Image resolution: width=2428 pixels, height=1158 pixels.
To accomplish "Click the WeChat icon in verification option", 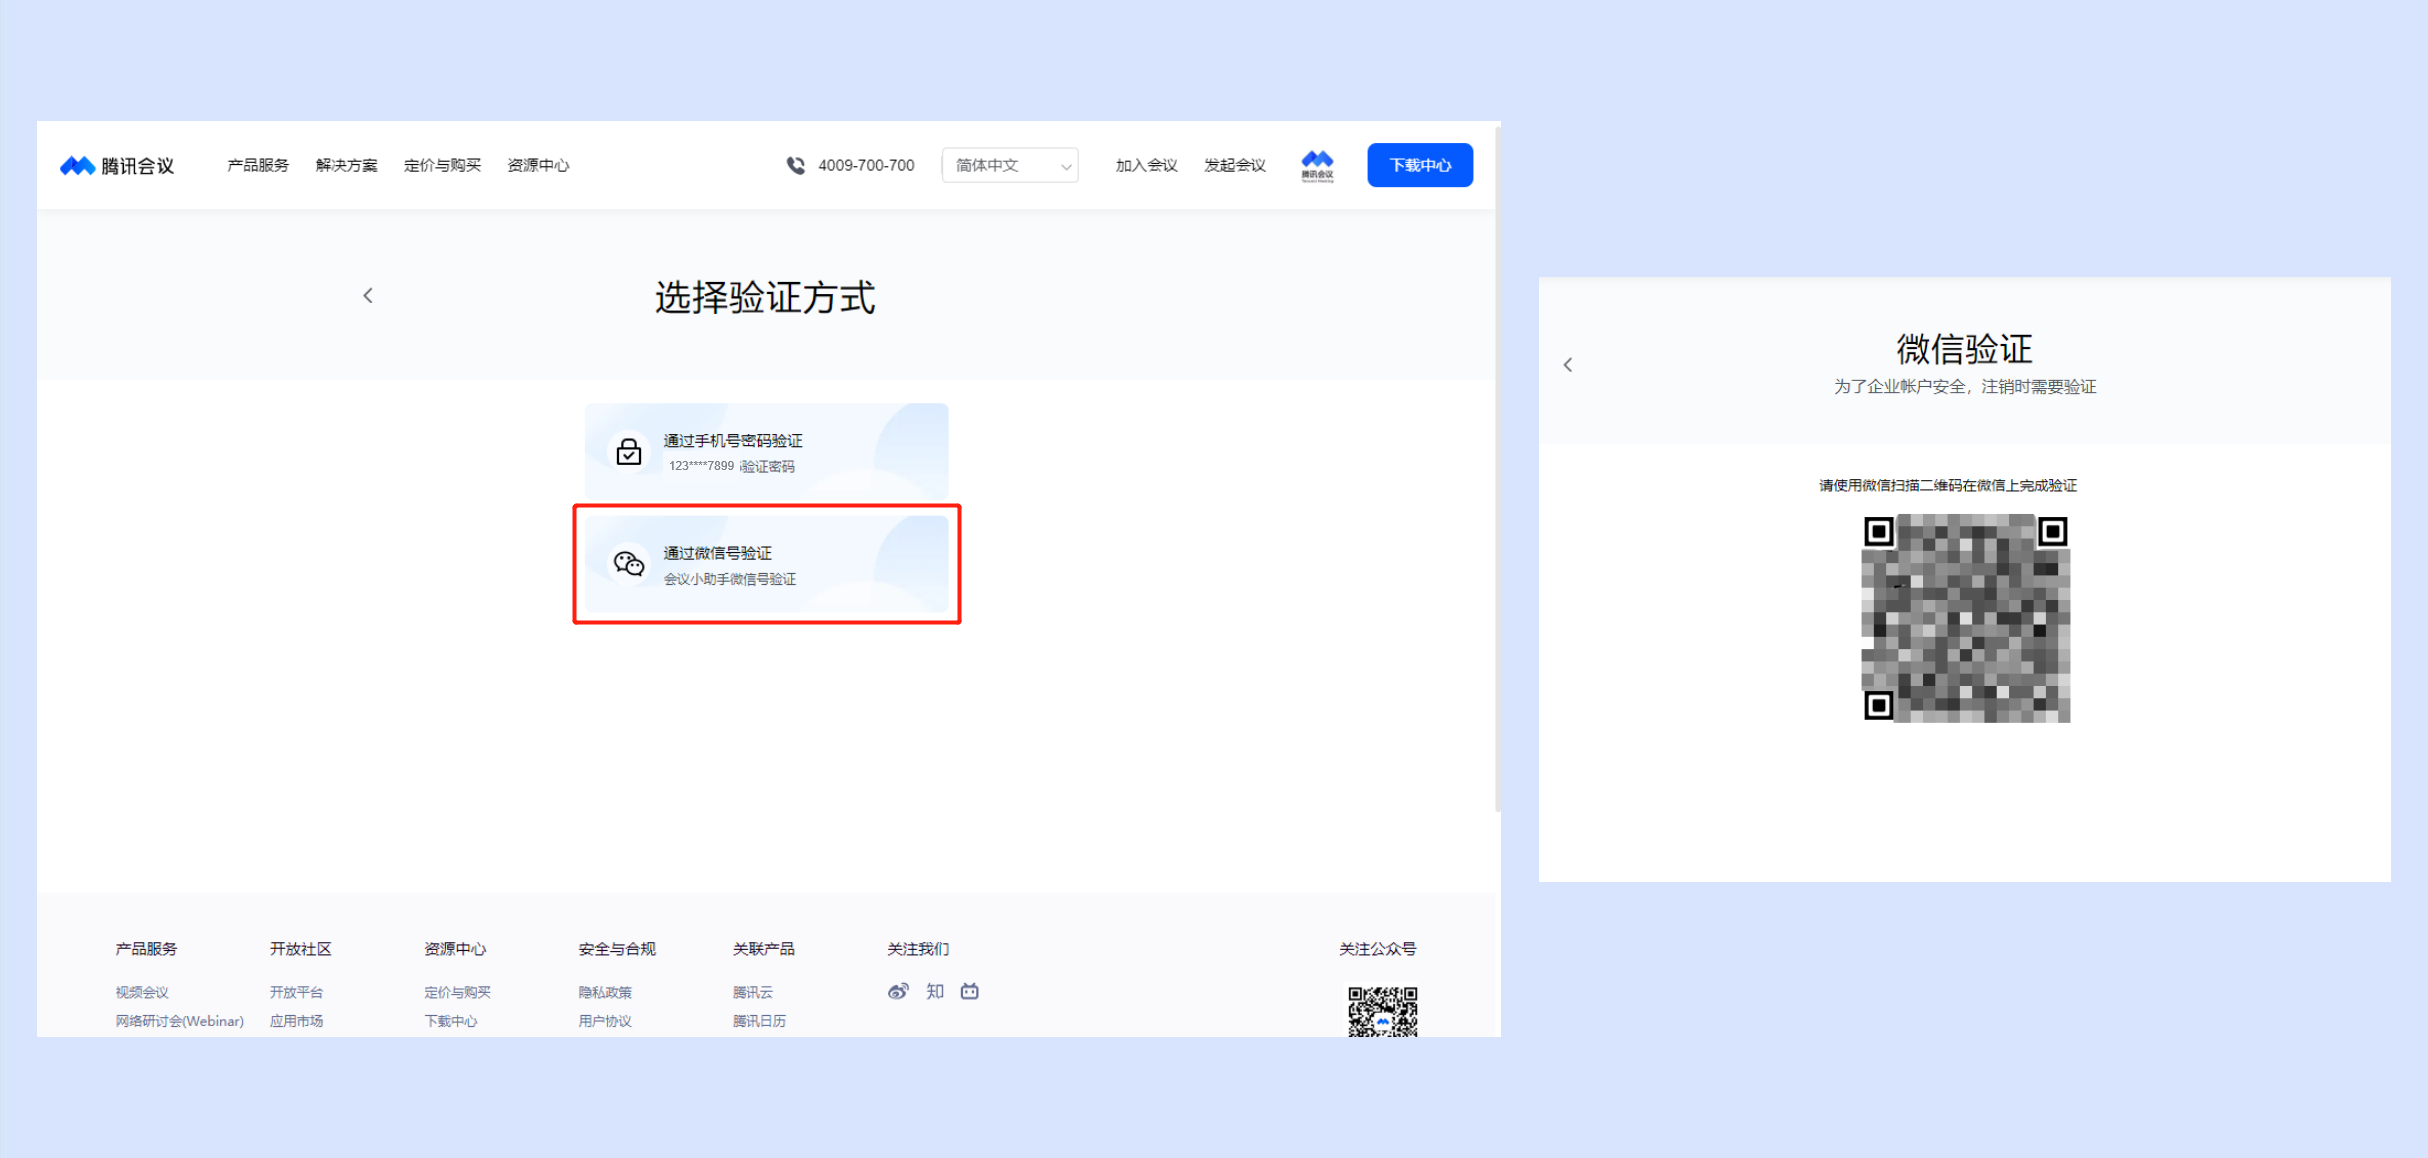I will pos(628,564).
